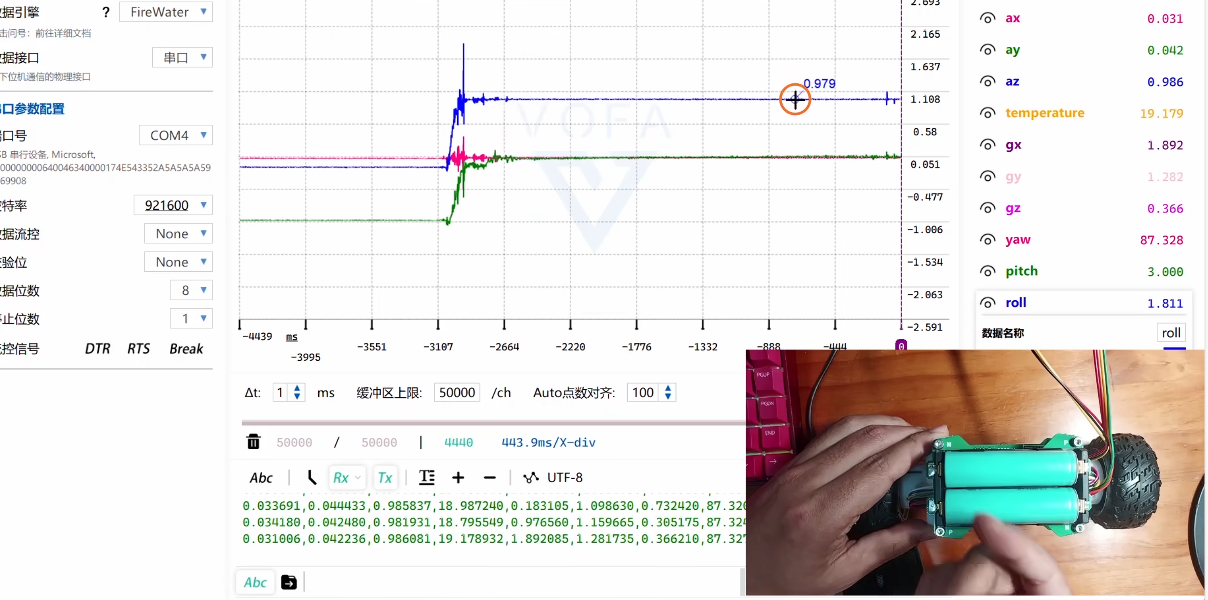Select the roll channel name
The image size is (1208, 600).
coord(1016,303)
